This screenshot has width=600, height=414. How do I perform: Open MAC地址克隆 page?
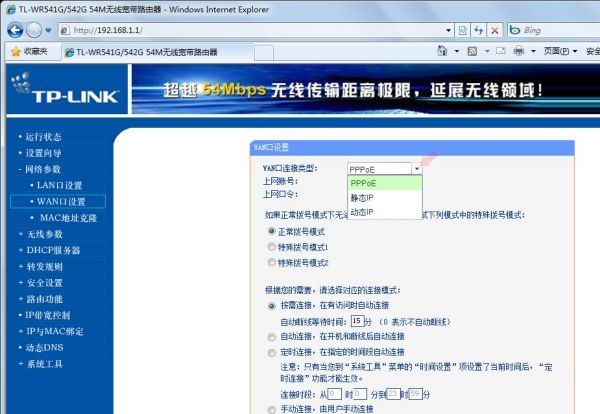pos(68,218)
